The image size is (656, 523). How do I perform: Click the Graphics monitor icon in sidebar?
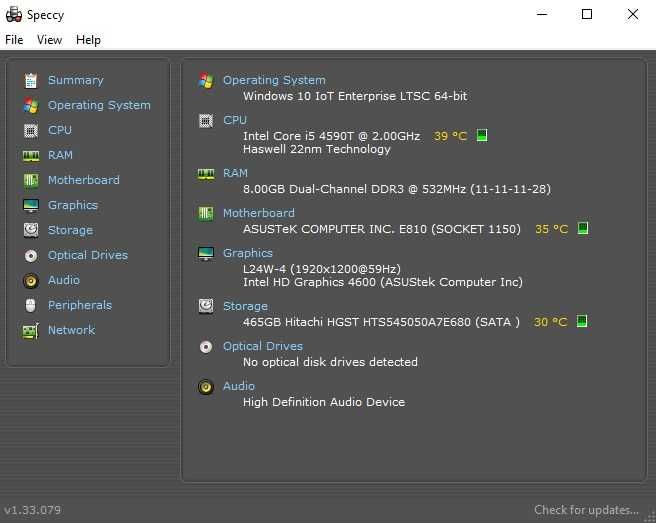click(31, 205)
